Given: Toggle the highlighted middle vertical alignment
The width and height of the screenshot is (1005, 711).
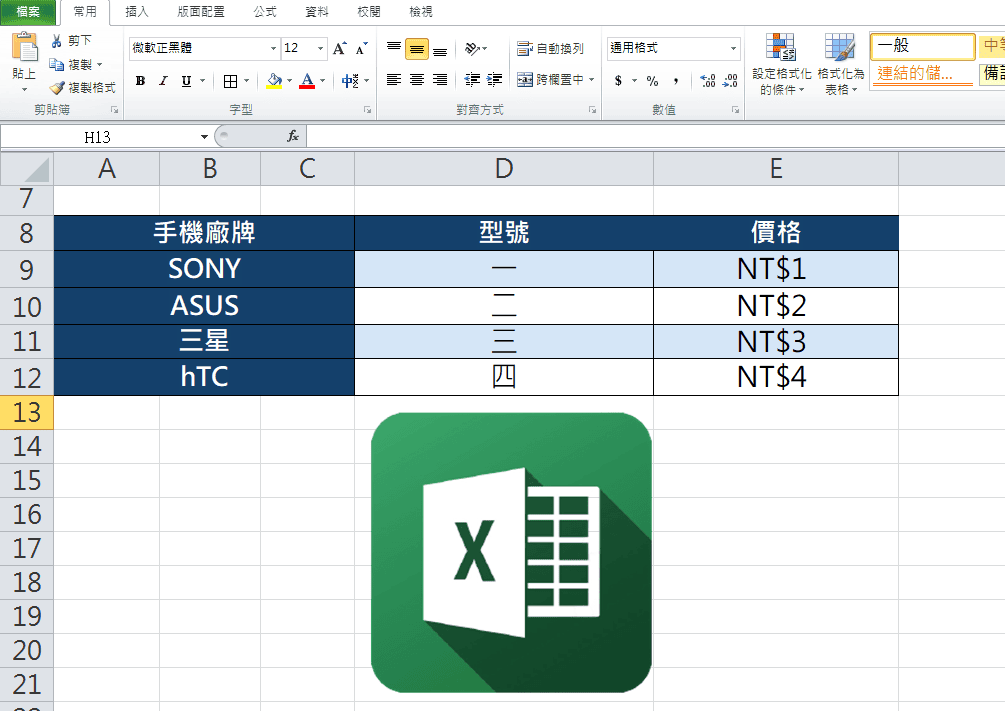Looking at the screenshot, I should (x=417, y=49).
